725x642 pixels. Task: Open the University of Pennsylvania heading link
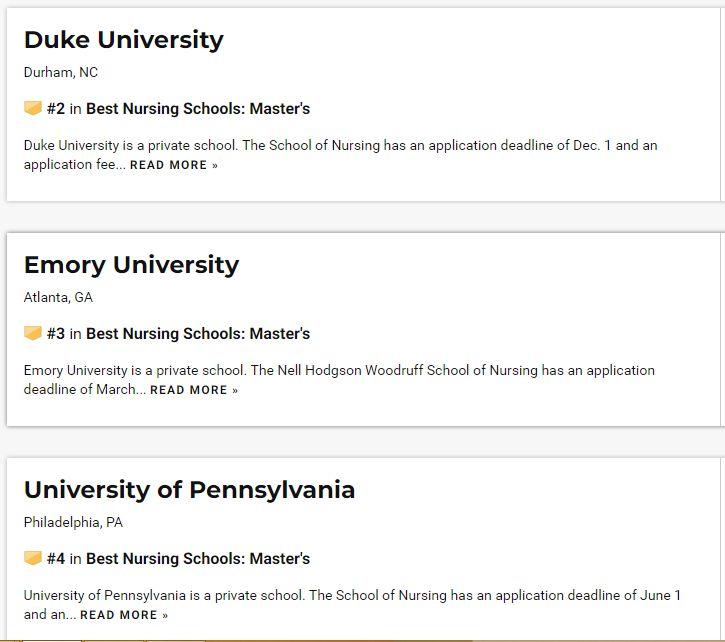pos(189,490)
